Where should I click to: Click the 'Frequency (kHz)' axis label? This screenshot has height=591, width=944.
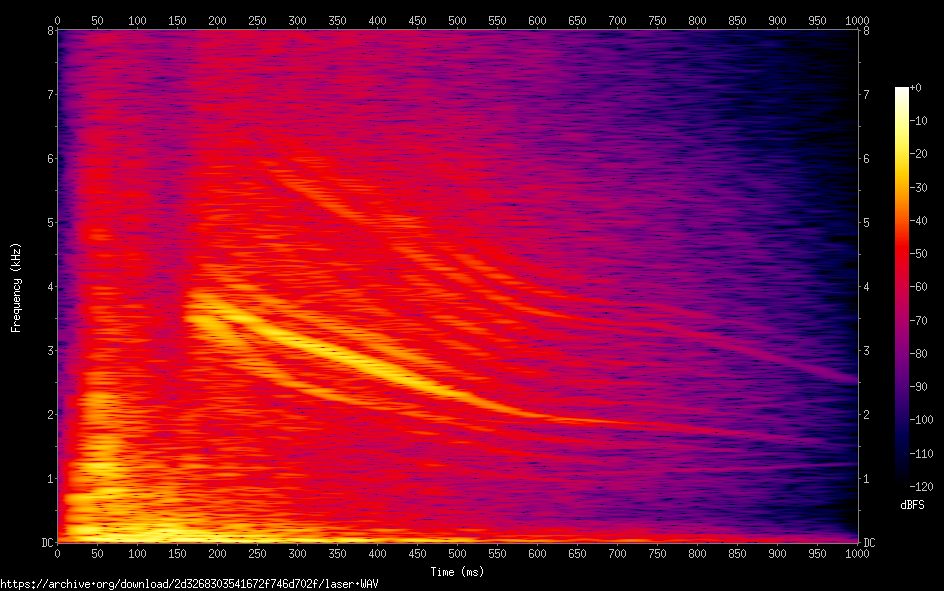16,287
